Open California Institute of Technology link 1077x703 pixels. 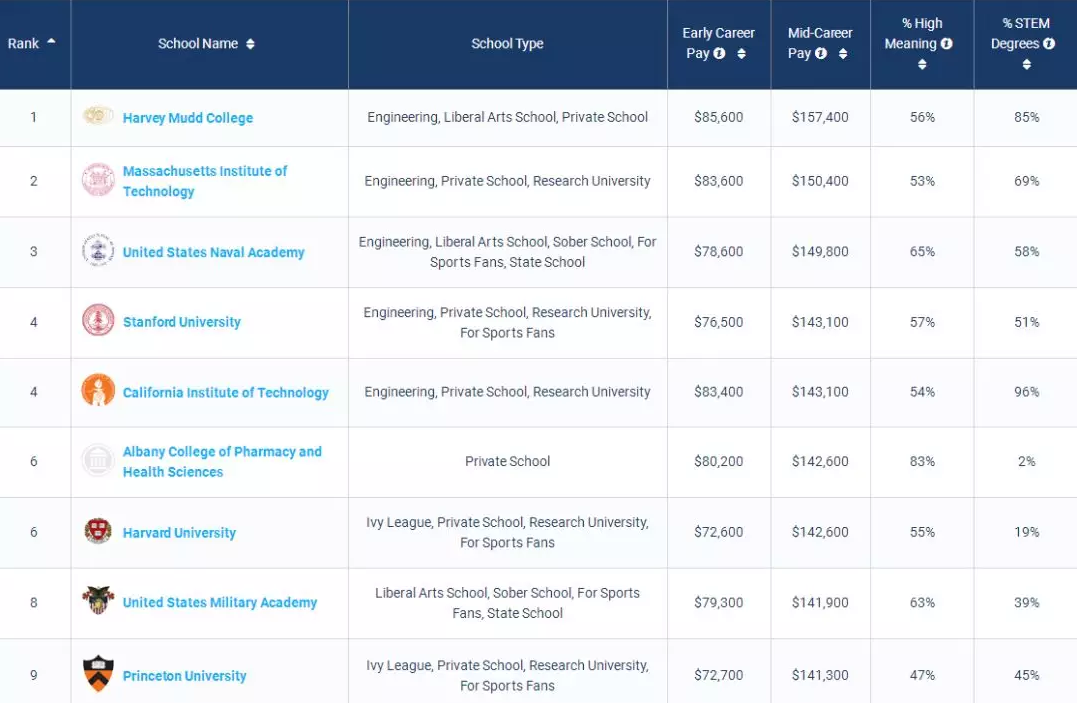coord(226,392)
